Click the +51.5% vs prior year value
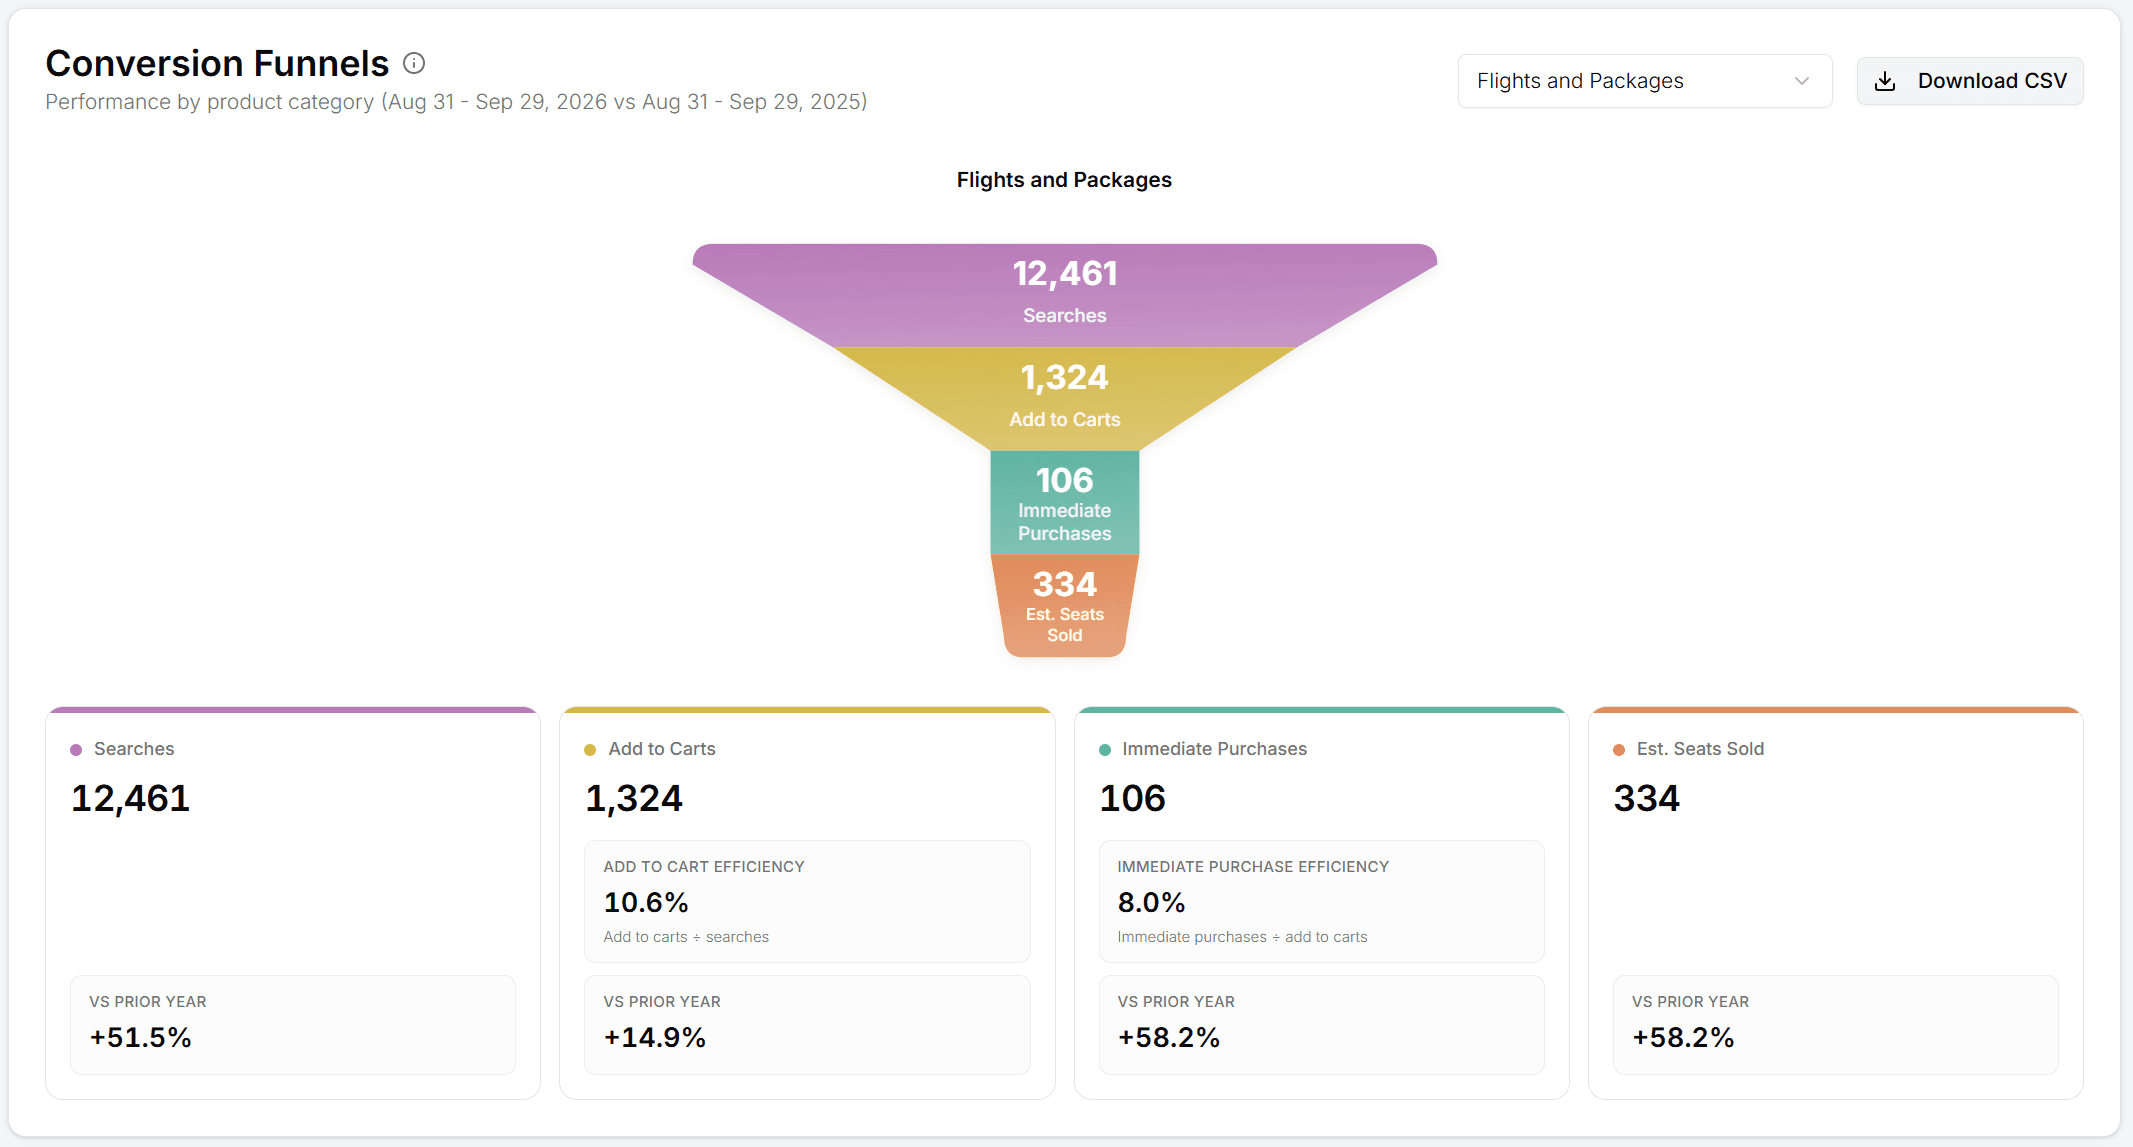The height and width of the screenshot is (1147, 2133). tap(141, 1037)
